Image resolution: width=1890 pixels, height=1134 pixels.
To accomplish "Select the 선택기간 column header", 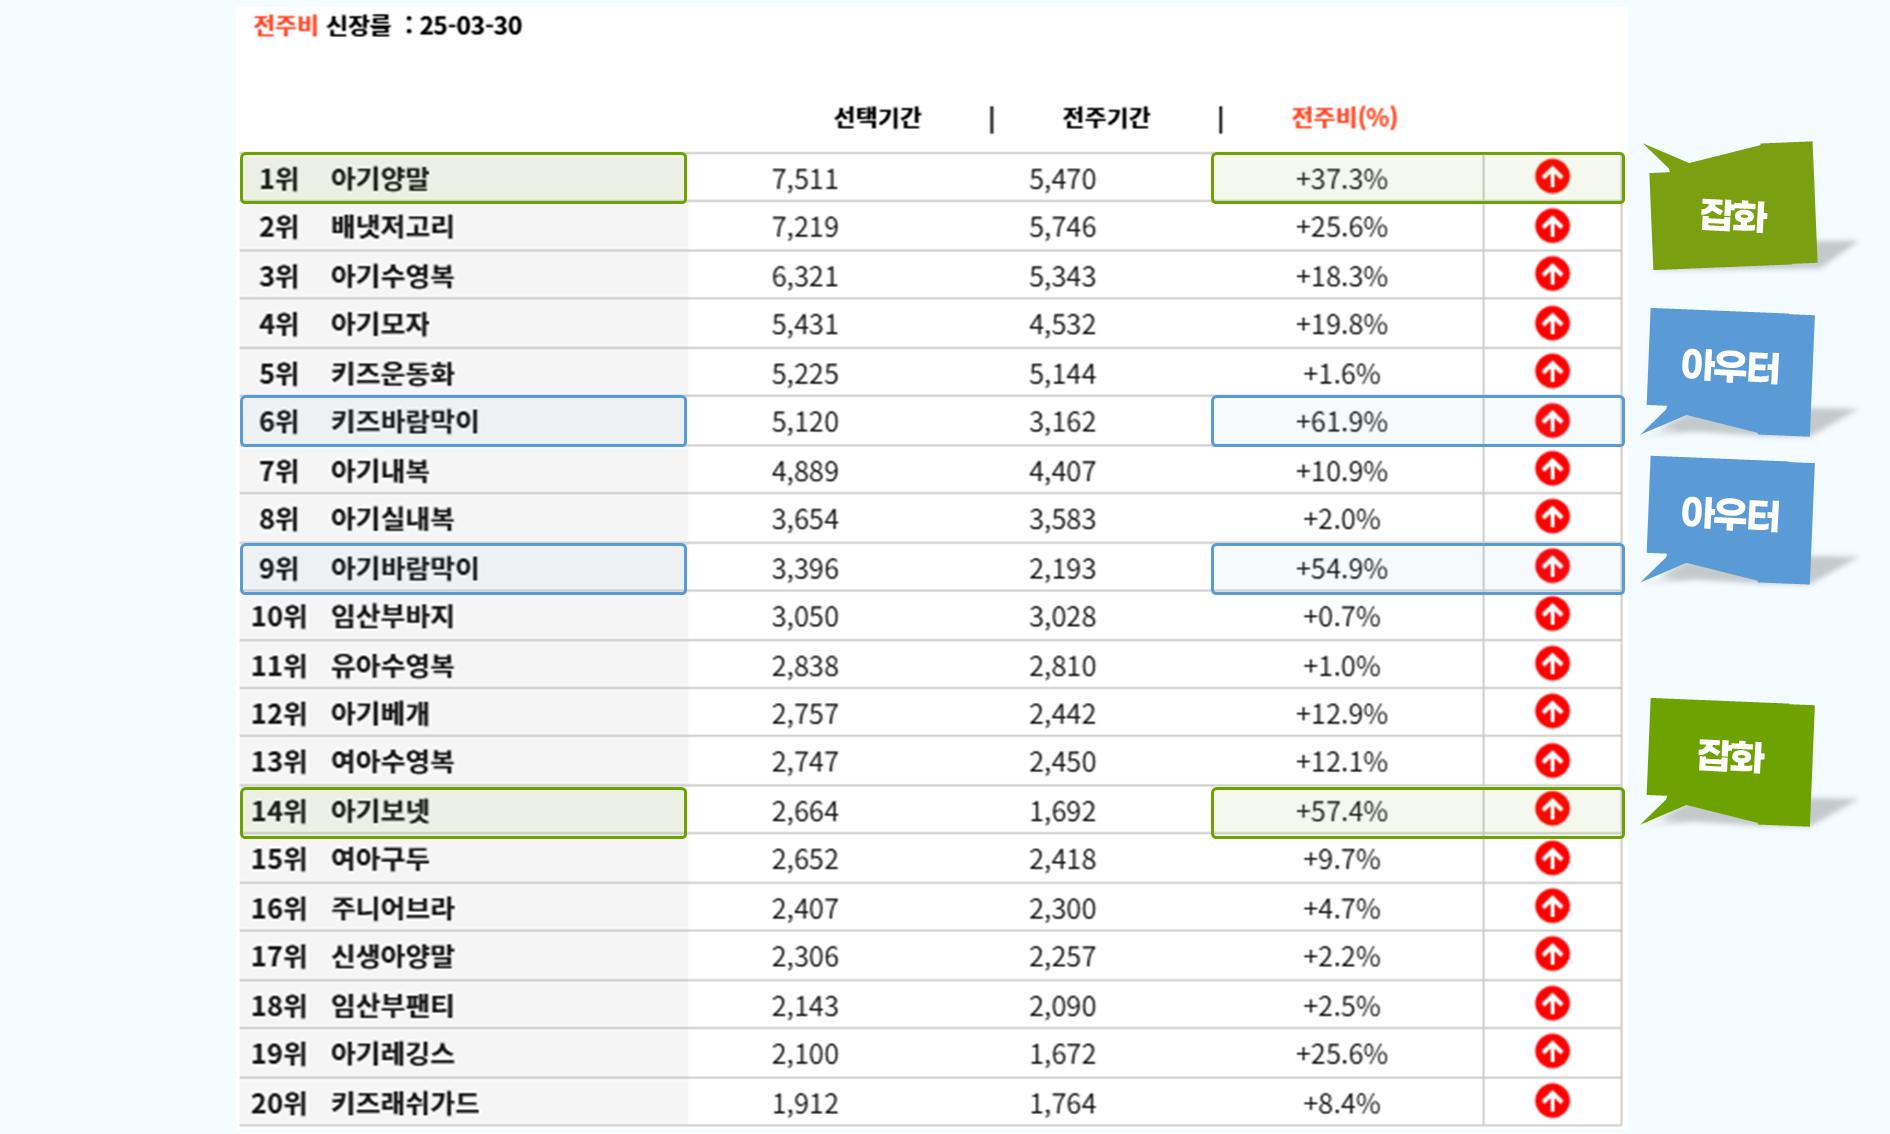I will coord(877,118).
